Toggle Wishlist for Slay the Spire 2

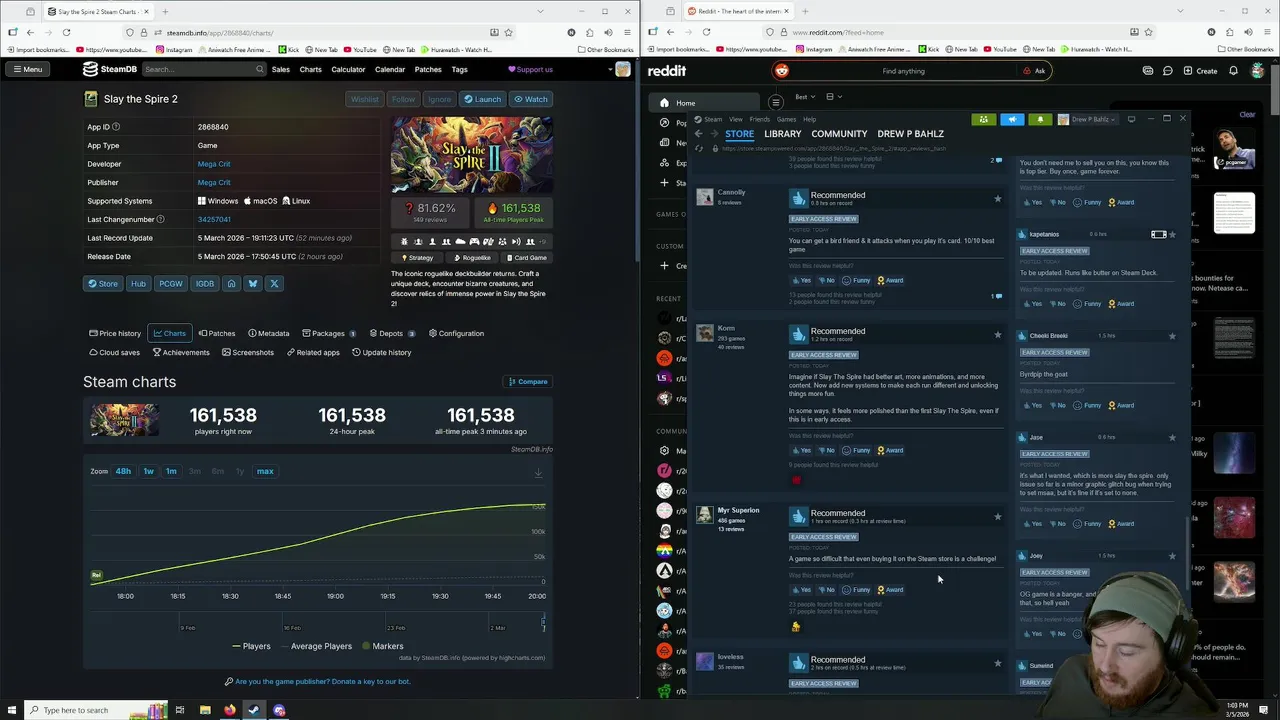pyautogui.click(x=365, y=99)
